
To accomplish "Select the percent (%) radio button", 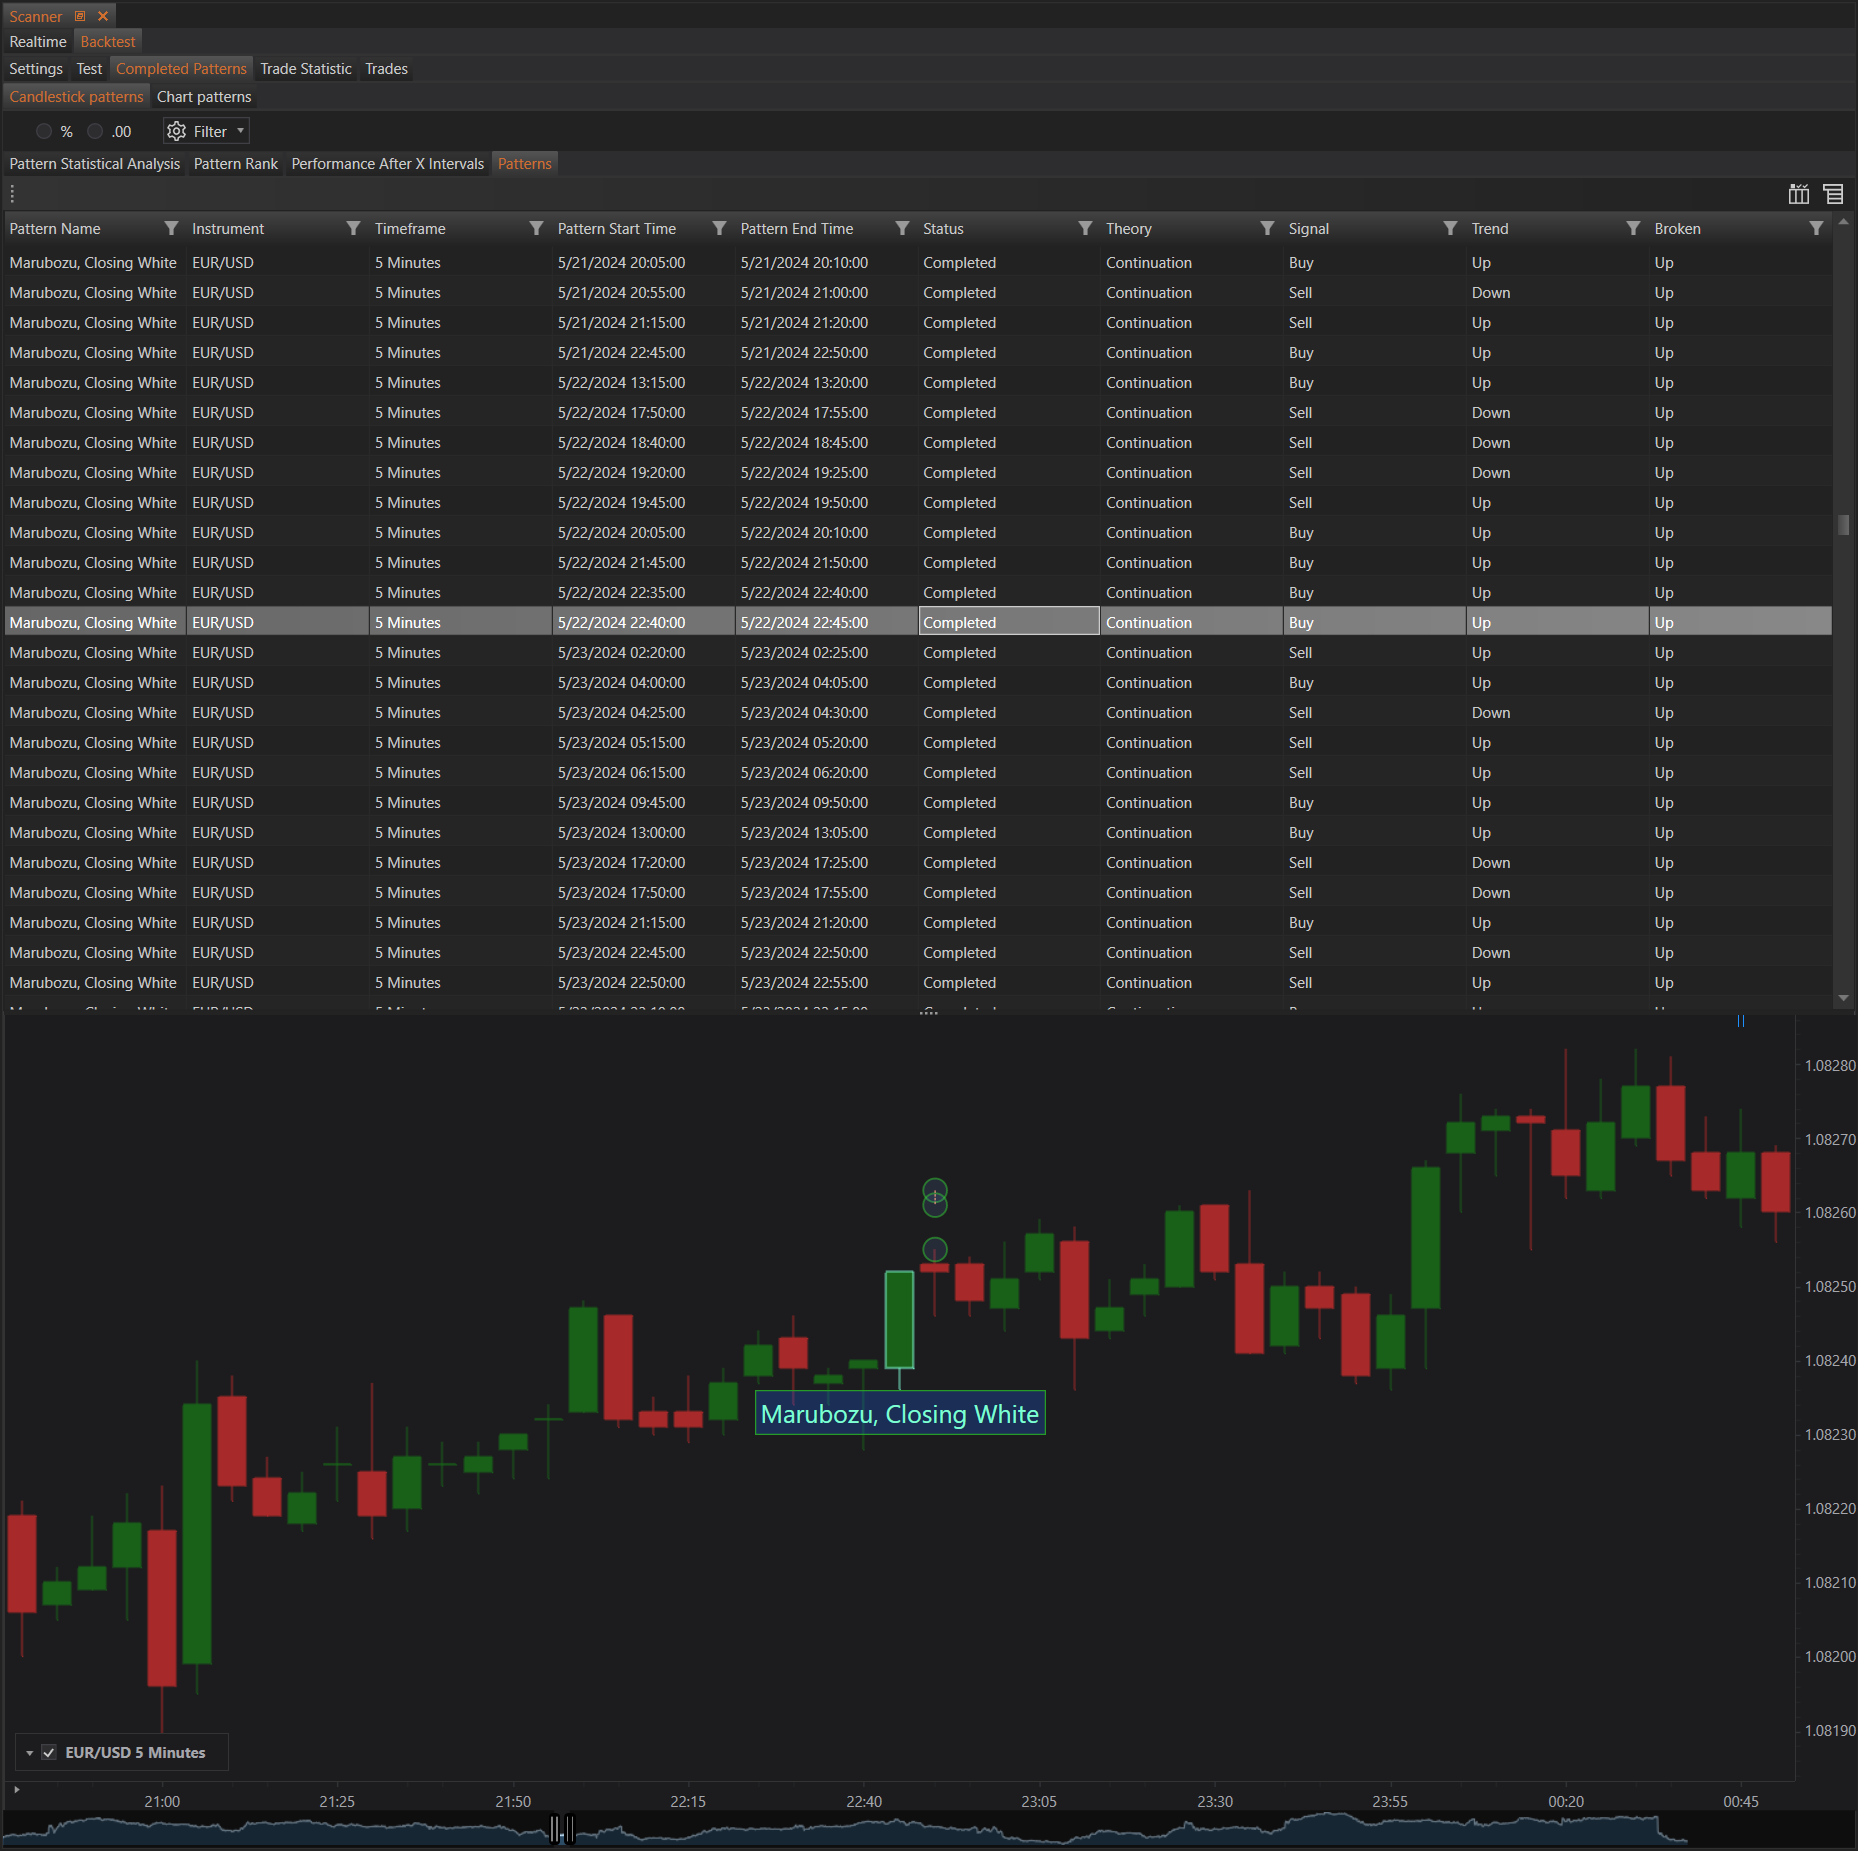I will tap(44, 131).
